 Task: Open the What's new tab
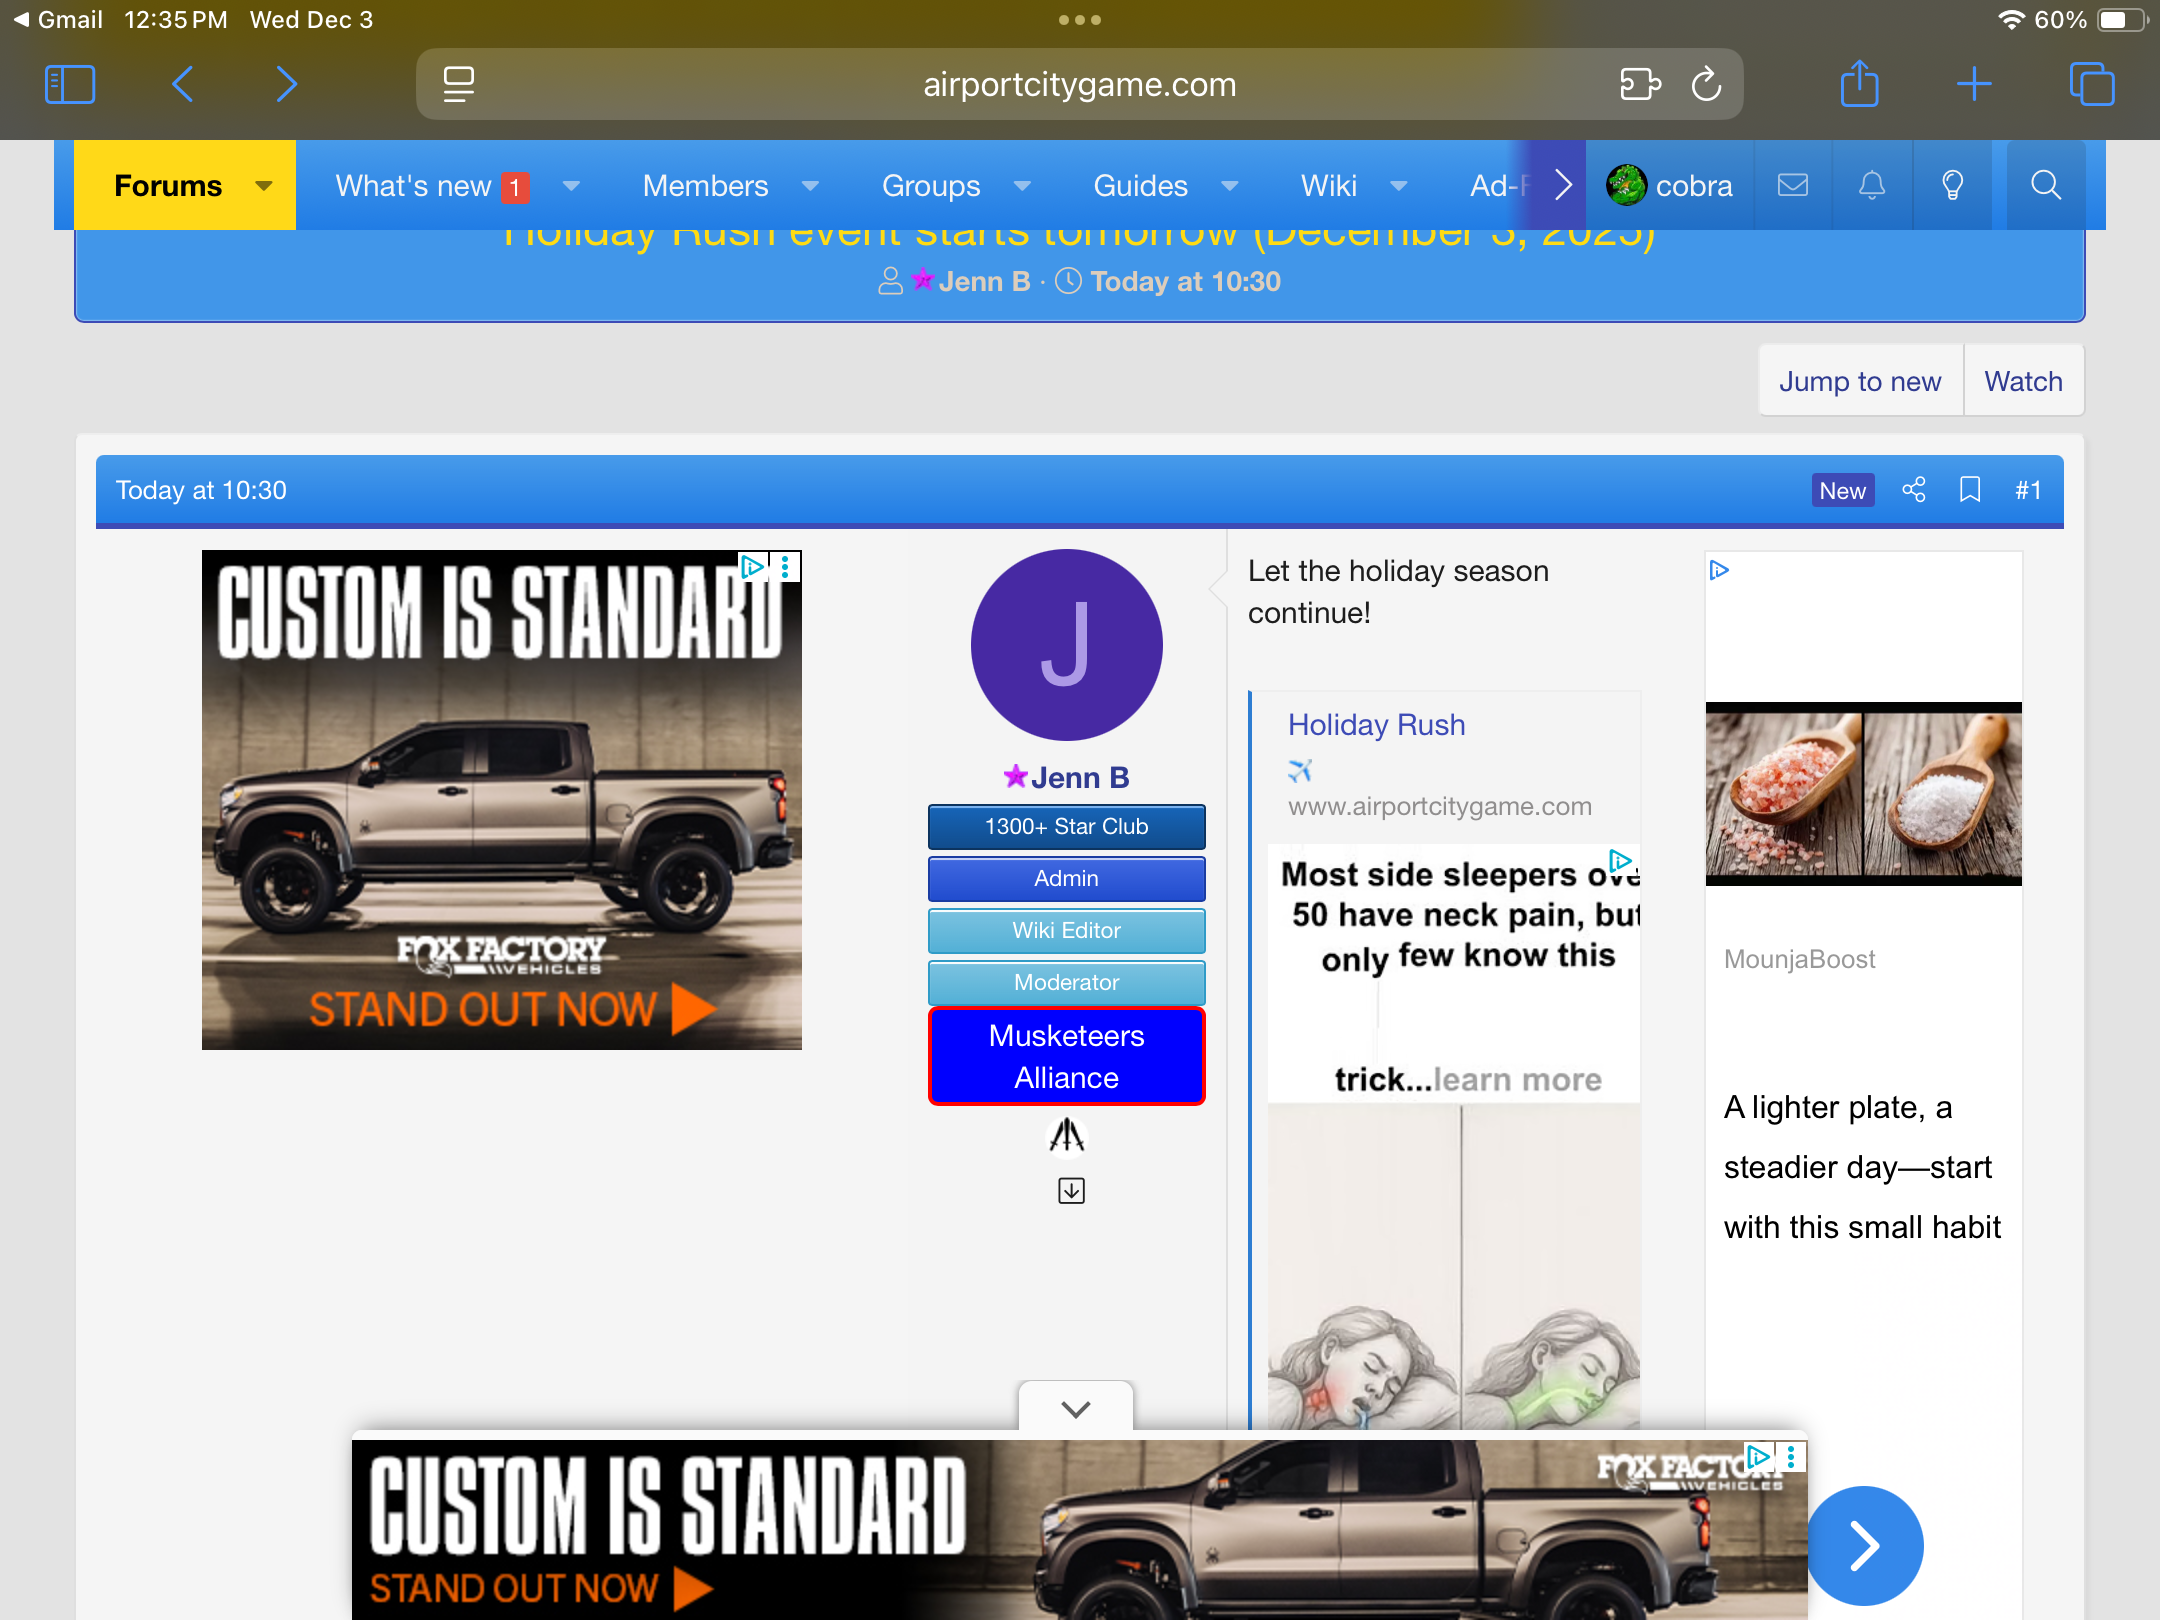(413, 186)
